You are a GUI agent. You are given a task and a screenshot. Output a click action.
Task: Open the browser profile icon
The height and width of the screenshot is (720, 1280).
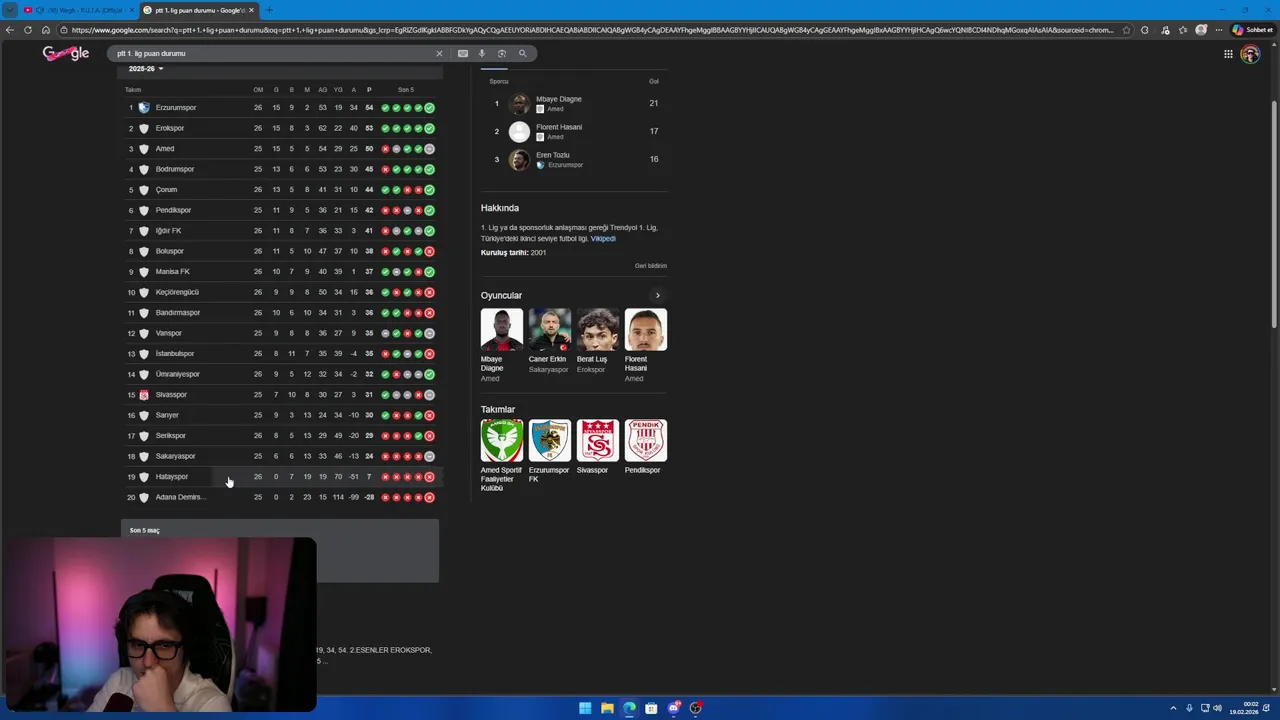click(x=1201, y=30)
